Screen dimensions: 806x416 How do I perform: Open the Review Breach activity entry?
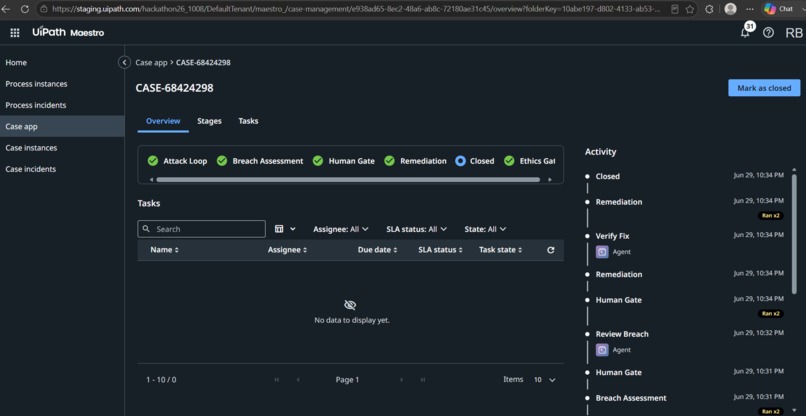622,334
